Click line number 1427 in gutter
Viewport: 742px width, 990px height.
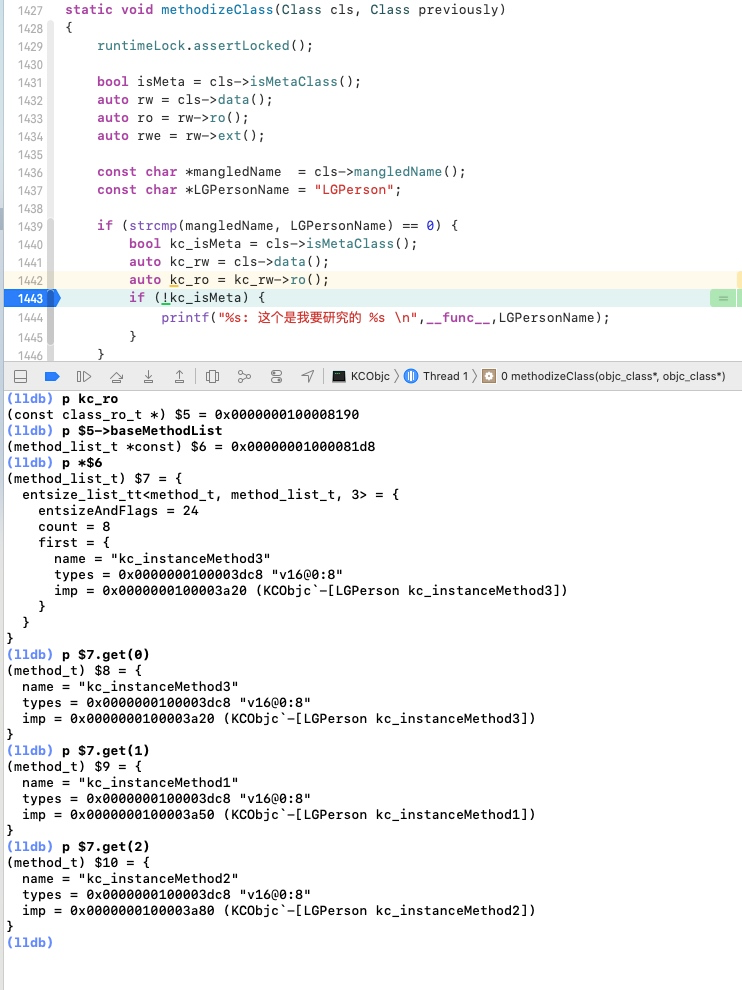[30, 10]
